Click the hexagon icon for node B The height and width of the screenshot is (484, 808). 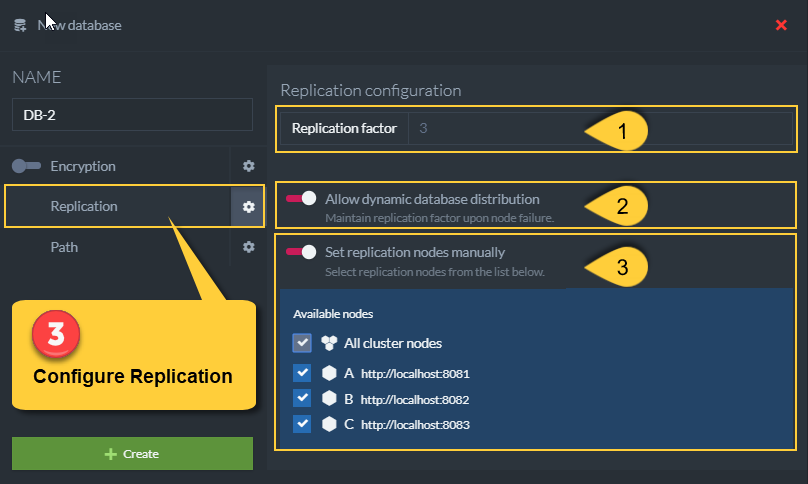coord(329,398)
